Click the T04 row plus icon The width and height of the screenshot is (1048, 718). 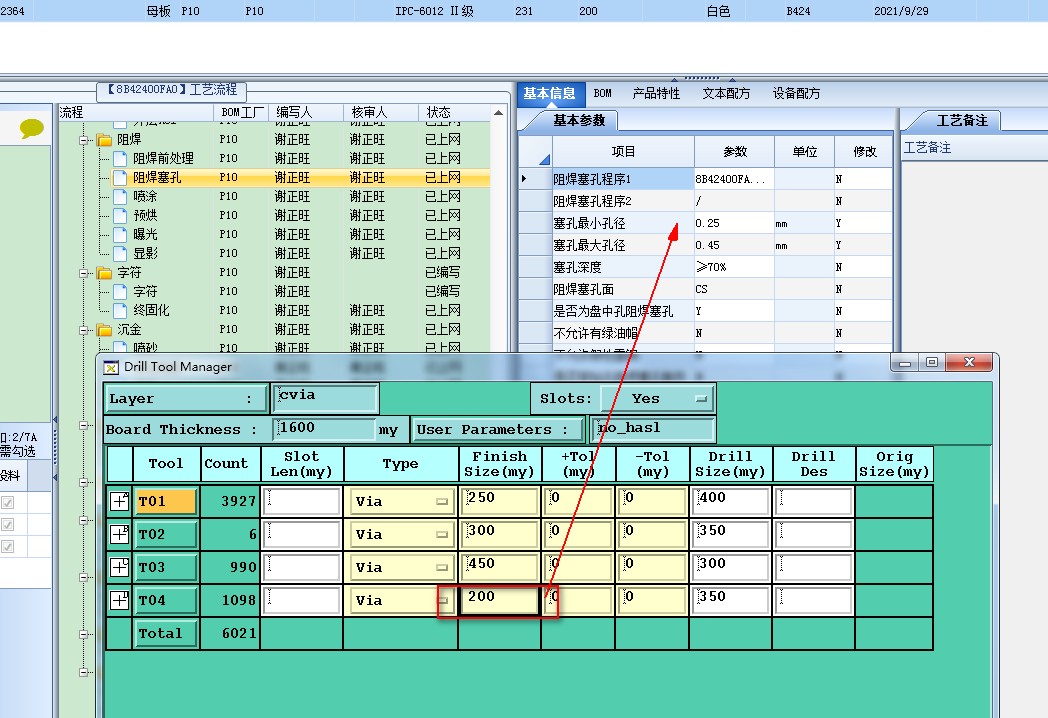coord(119,600)
